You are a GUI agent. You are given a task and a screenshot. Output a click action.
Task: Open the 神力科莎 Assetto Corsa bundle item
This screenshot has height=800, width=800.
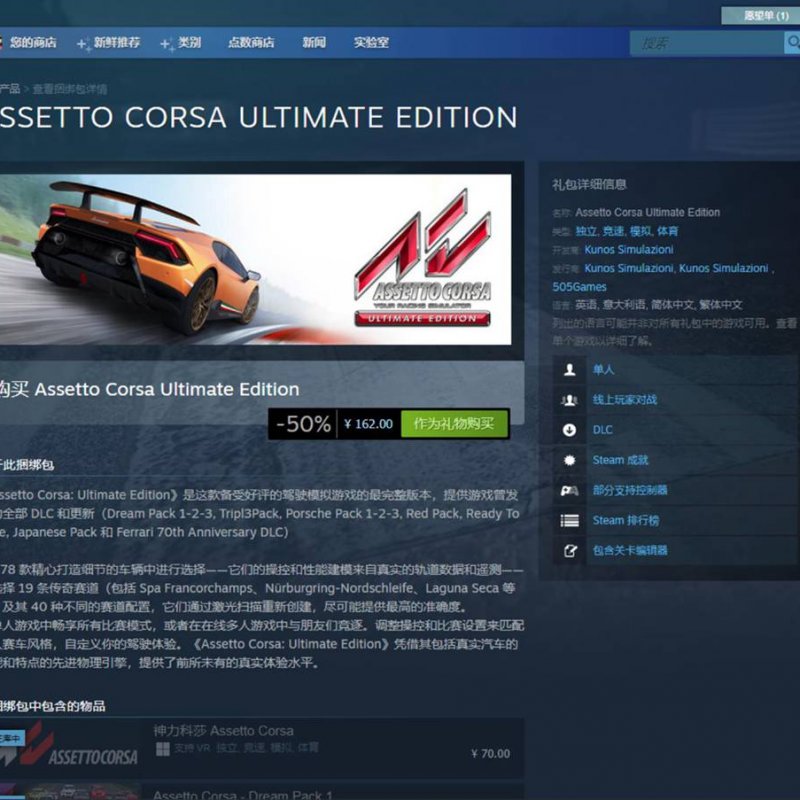coord(223,731)
